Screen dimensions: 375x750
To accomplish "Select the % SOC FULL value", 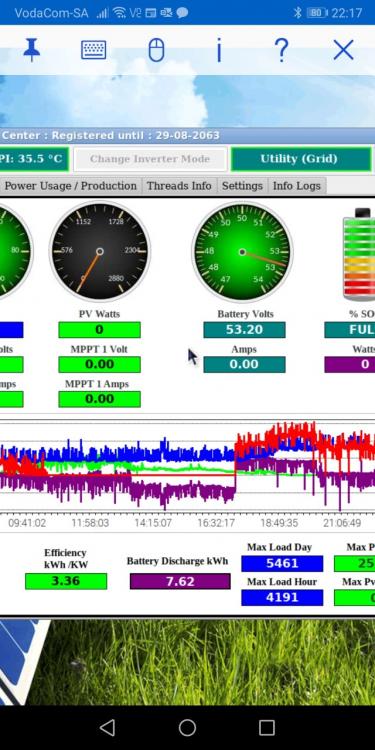I will [x=350, y=330].
